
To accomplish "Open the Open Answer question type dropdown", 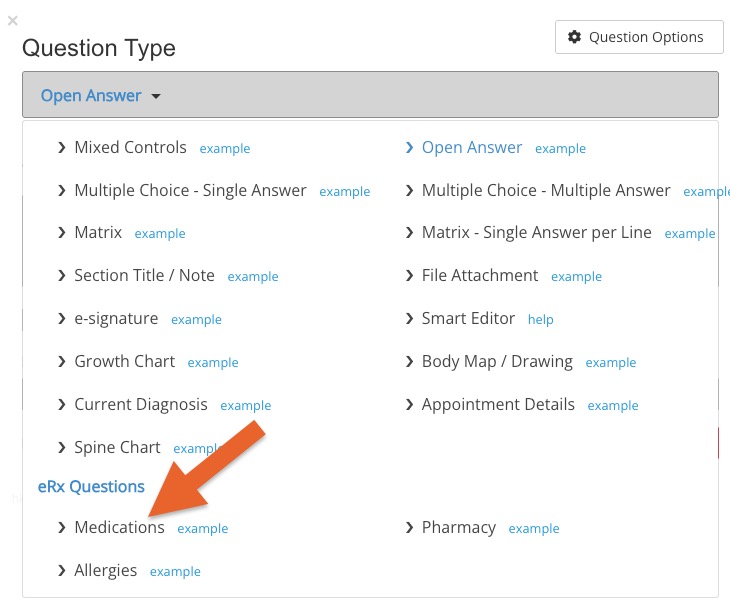I will (x=100, y=96).
